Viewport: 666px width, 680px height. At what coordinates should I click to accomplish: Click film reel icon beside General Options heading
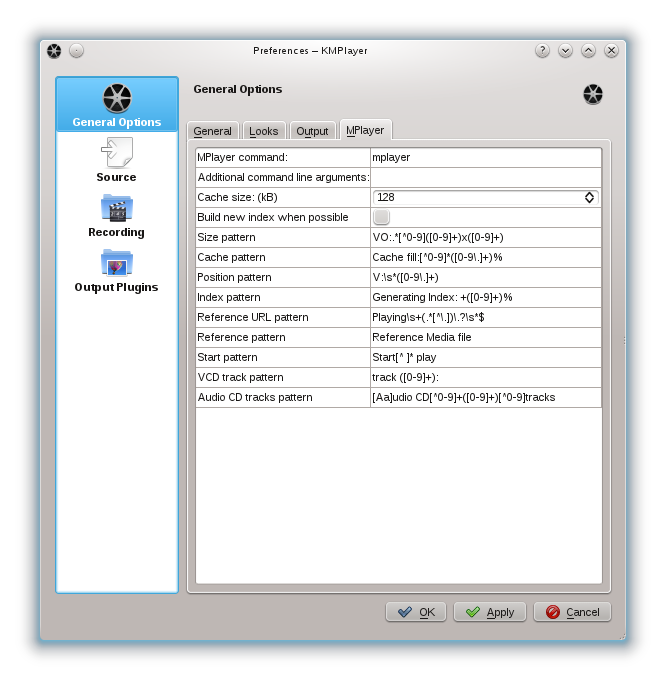point(593,94)
